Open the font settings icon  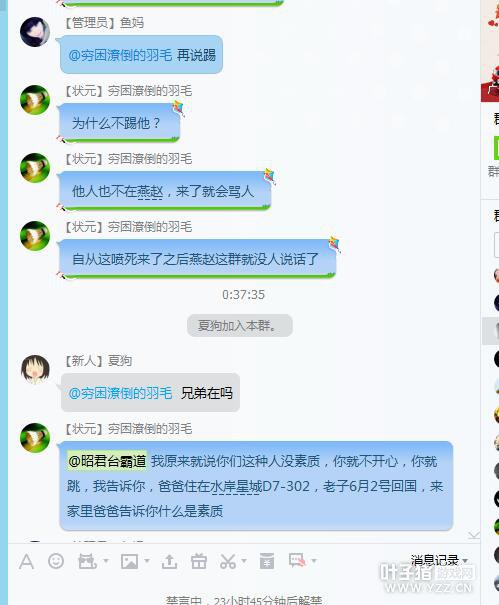[26, 561]
